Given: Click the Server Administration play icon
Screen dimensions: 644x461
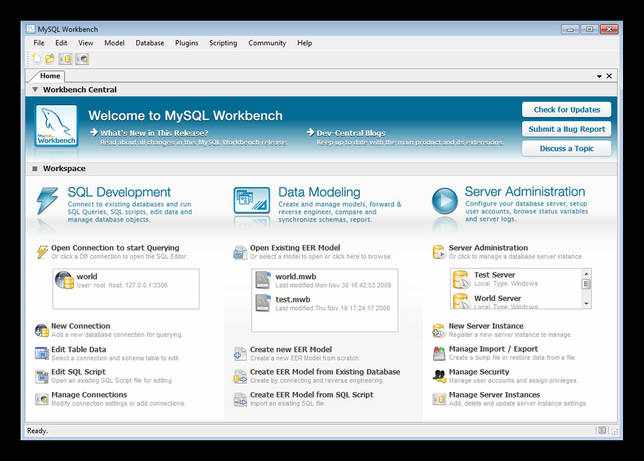Looking at the screenshot, I should [445, 201].
